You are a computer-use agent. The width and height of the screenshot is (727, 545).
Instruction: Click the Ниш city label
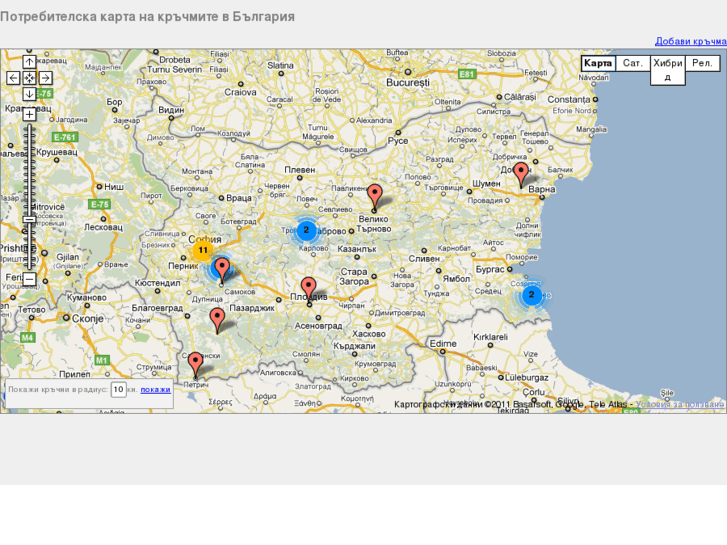point(114,187)
